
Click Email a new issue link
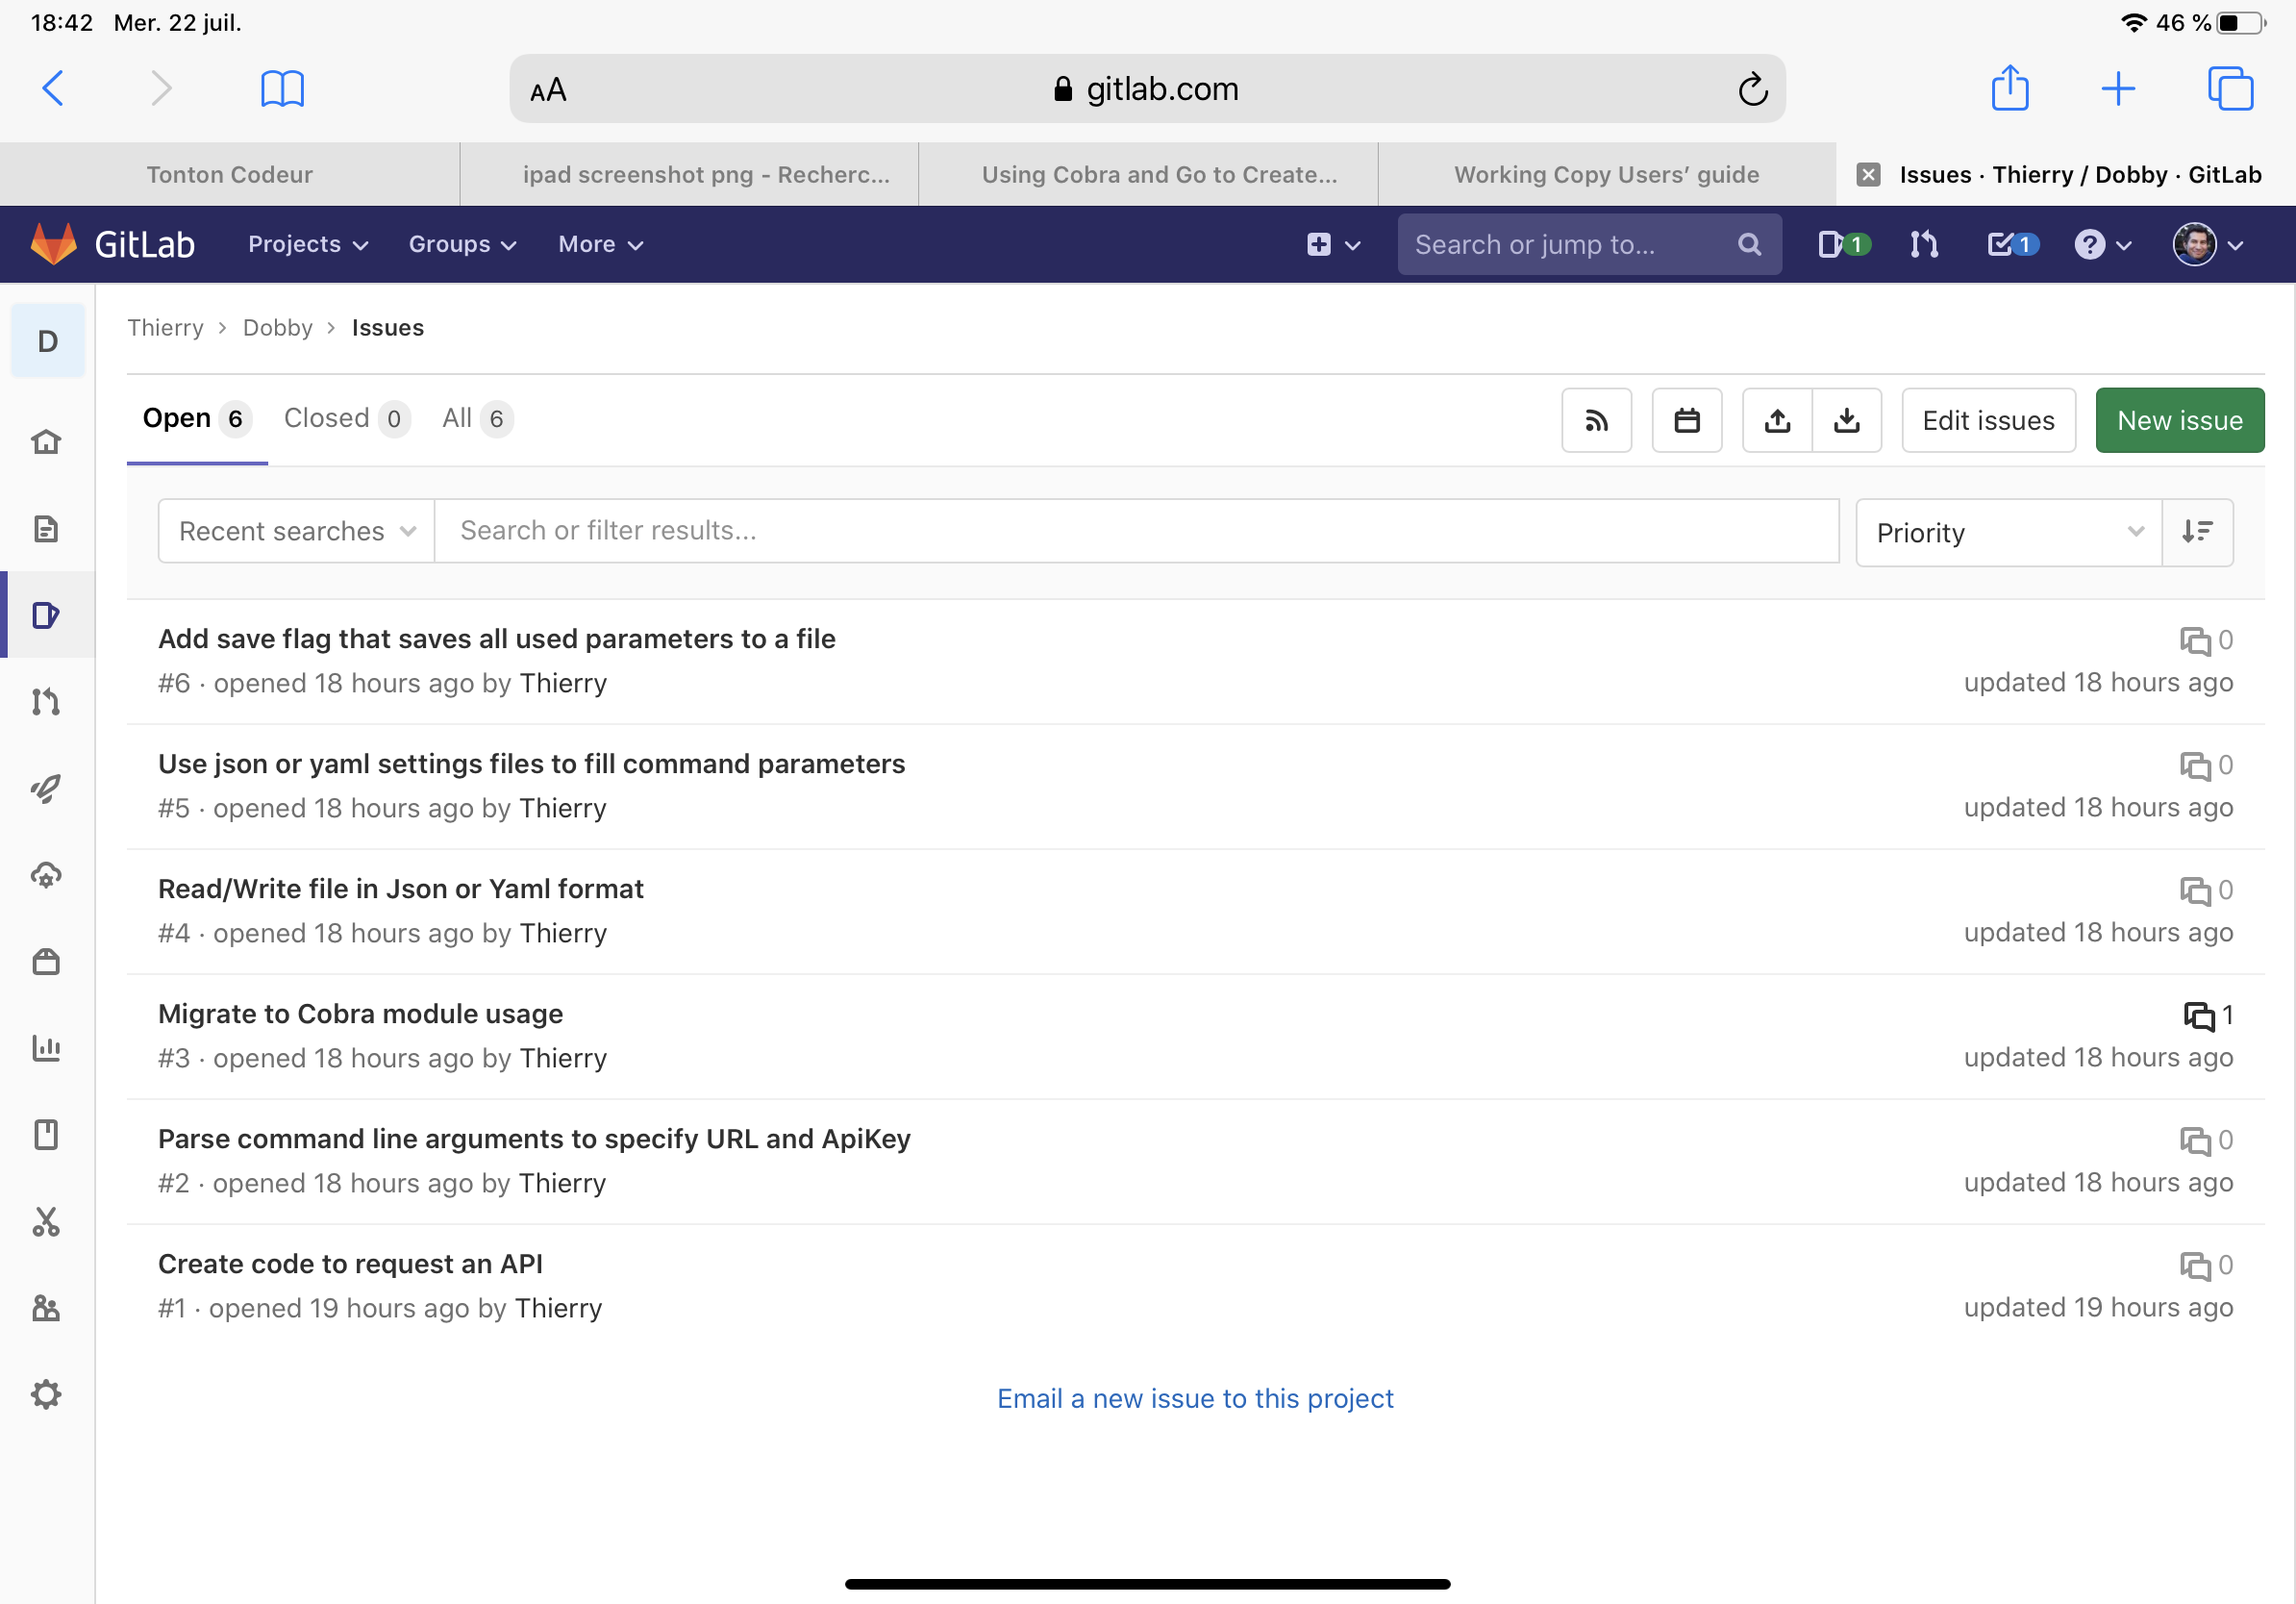pos(1194,1398)
